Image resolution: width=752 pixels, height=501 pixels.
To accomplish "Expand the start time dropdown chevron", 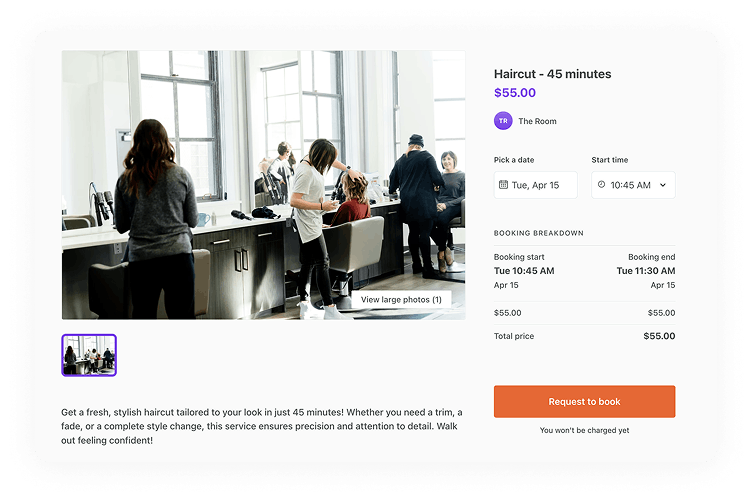I will pyautogui.click(x=663, y=185).
